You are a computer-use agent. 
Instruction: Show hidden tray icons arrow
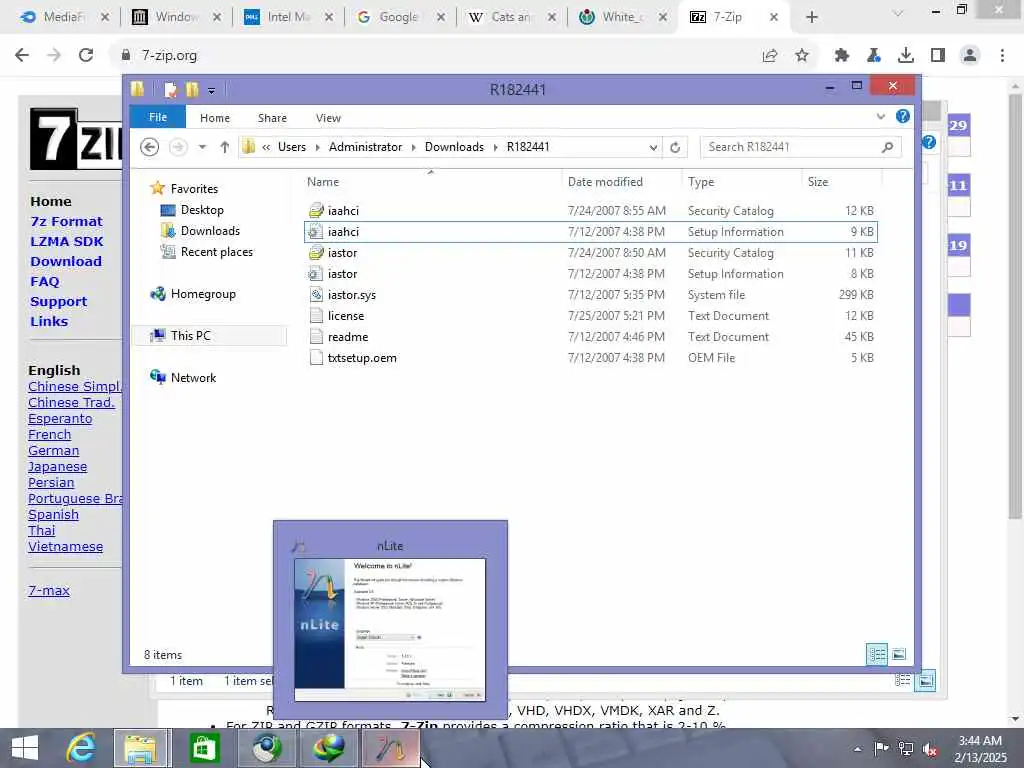[x=857, y=749]
